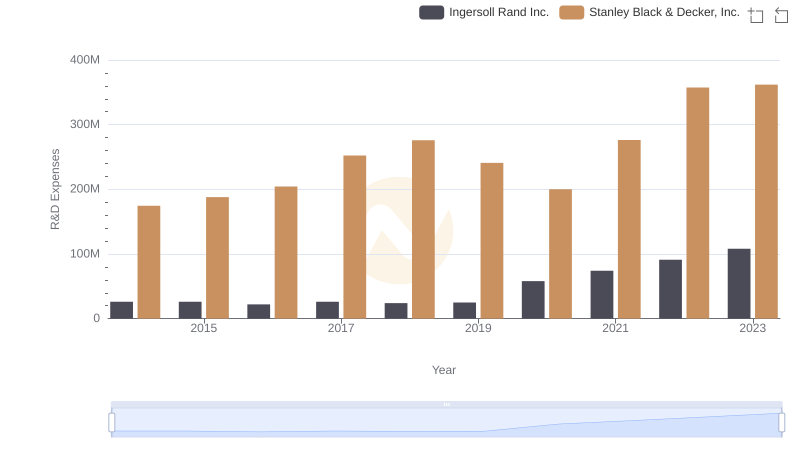Click the left handle of the zoom slider
This screenshot has width=800, height=461.
[112, 423]
